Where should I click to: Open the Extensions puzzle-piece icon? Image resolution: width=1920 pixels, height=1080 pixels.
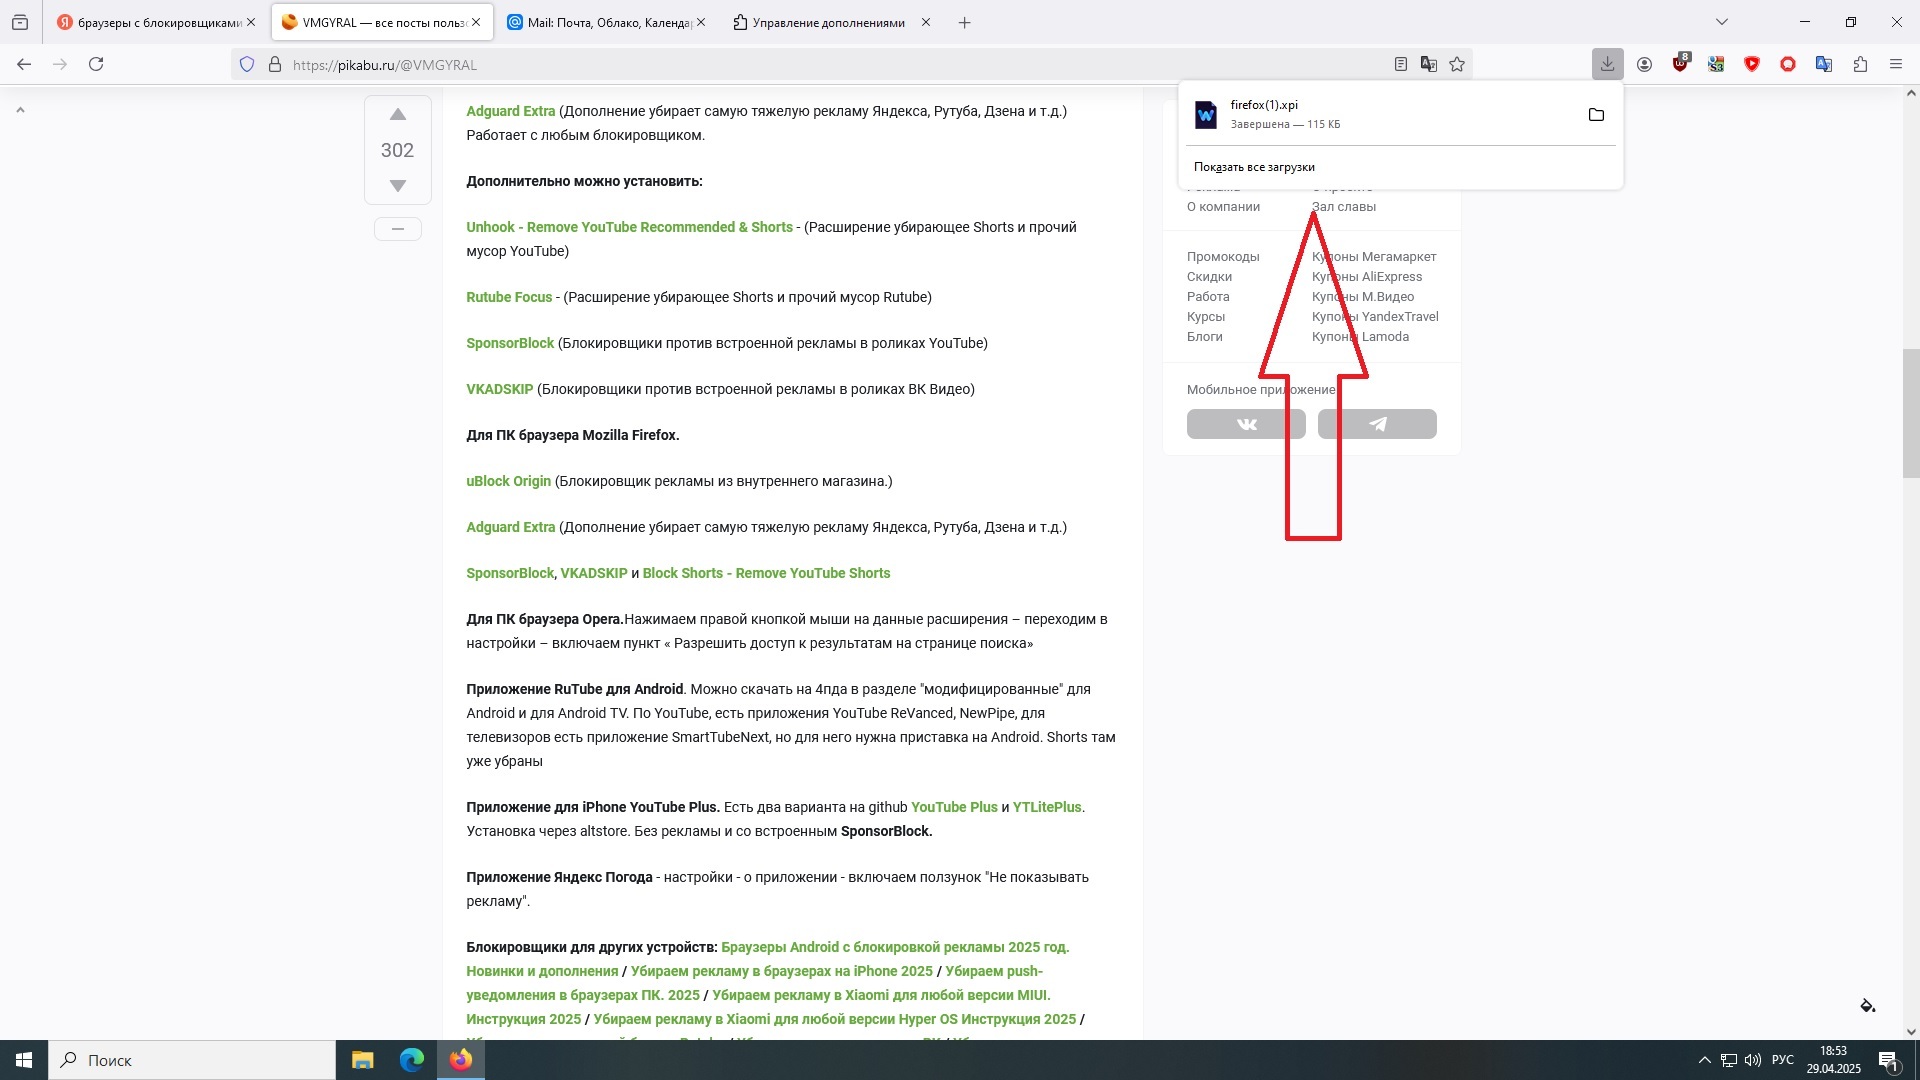1860,64
